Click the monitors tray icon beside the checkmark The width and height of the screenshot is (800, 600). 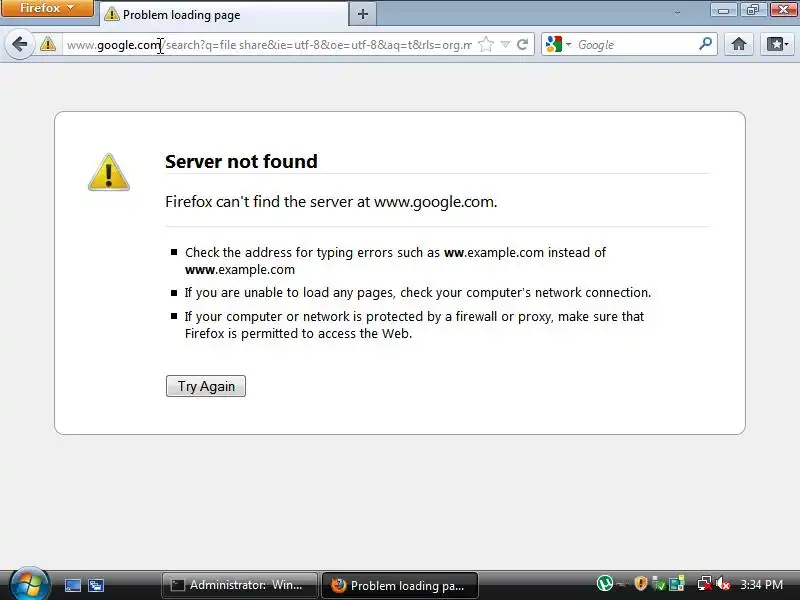677,583
